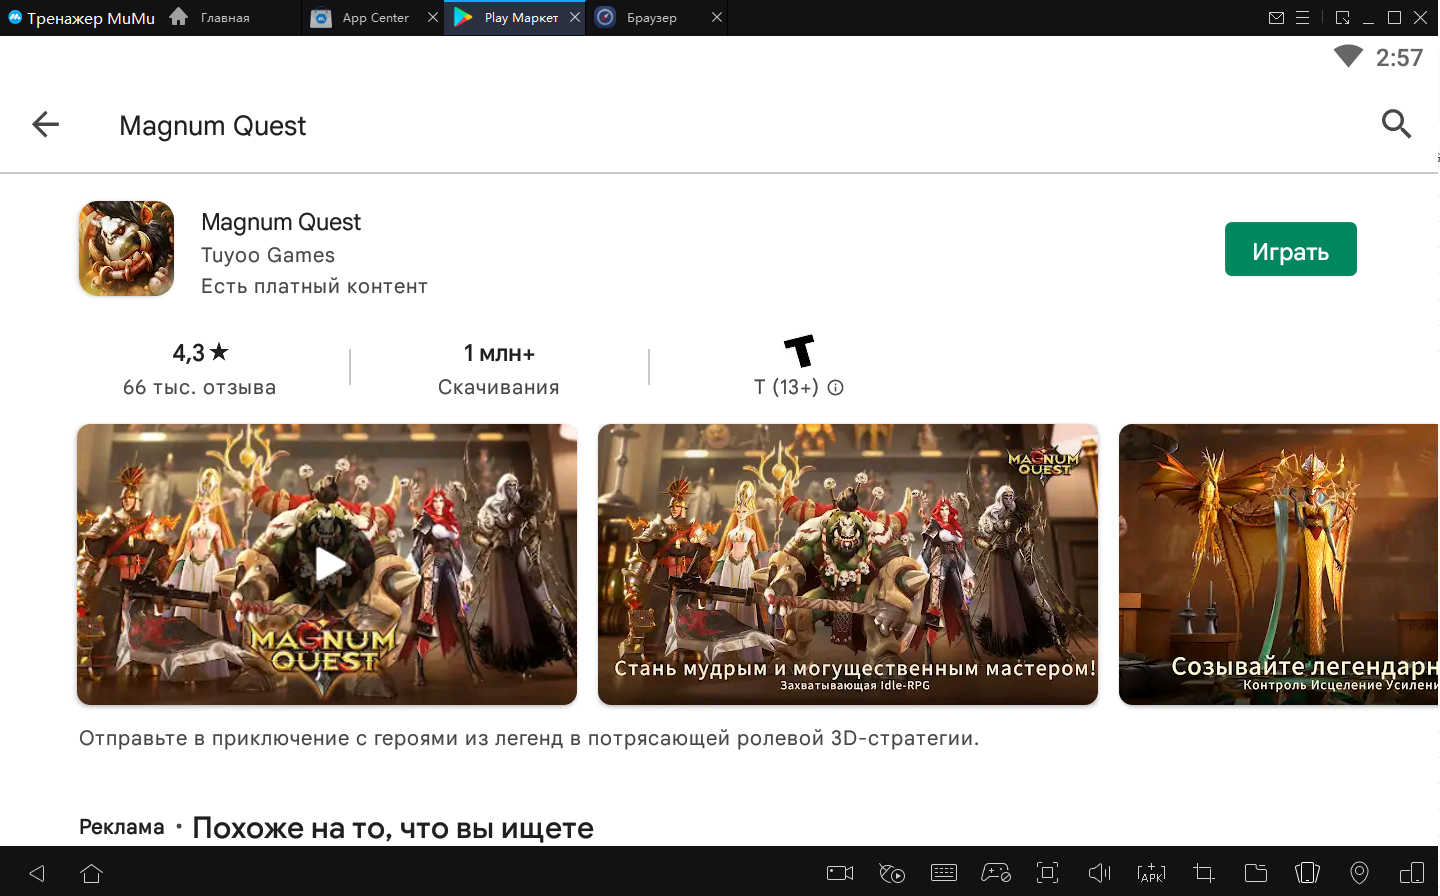Open screenshot 'Созывайте легендарн'
1440x896 pixels.
coord(1278,564)
